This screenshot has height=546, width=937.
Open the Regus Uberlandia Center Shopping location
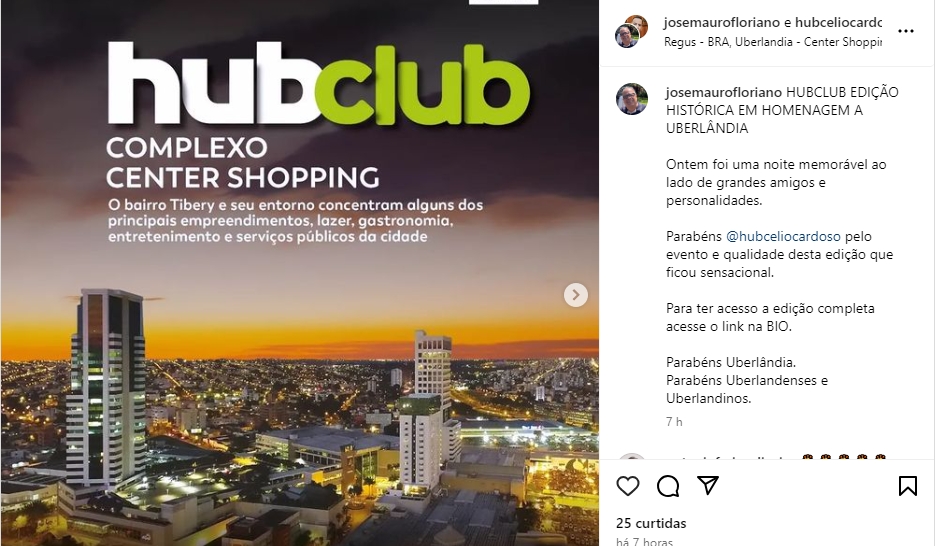coord(773,42)
